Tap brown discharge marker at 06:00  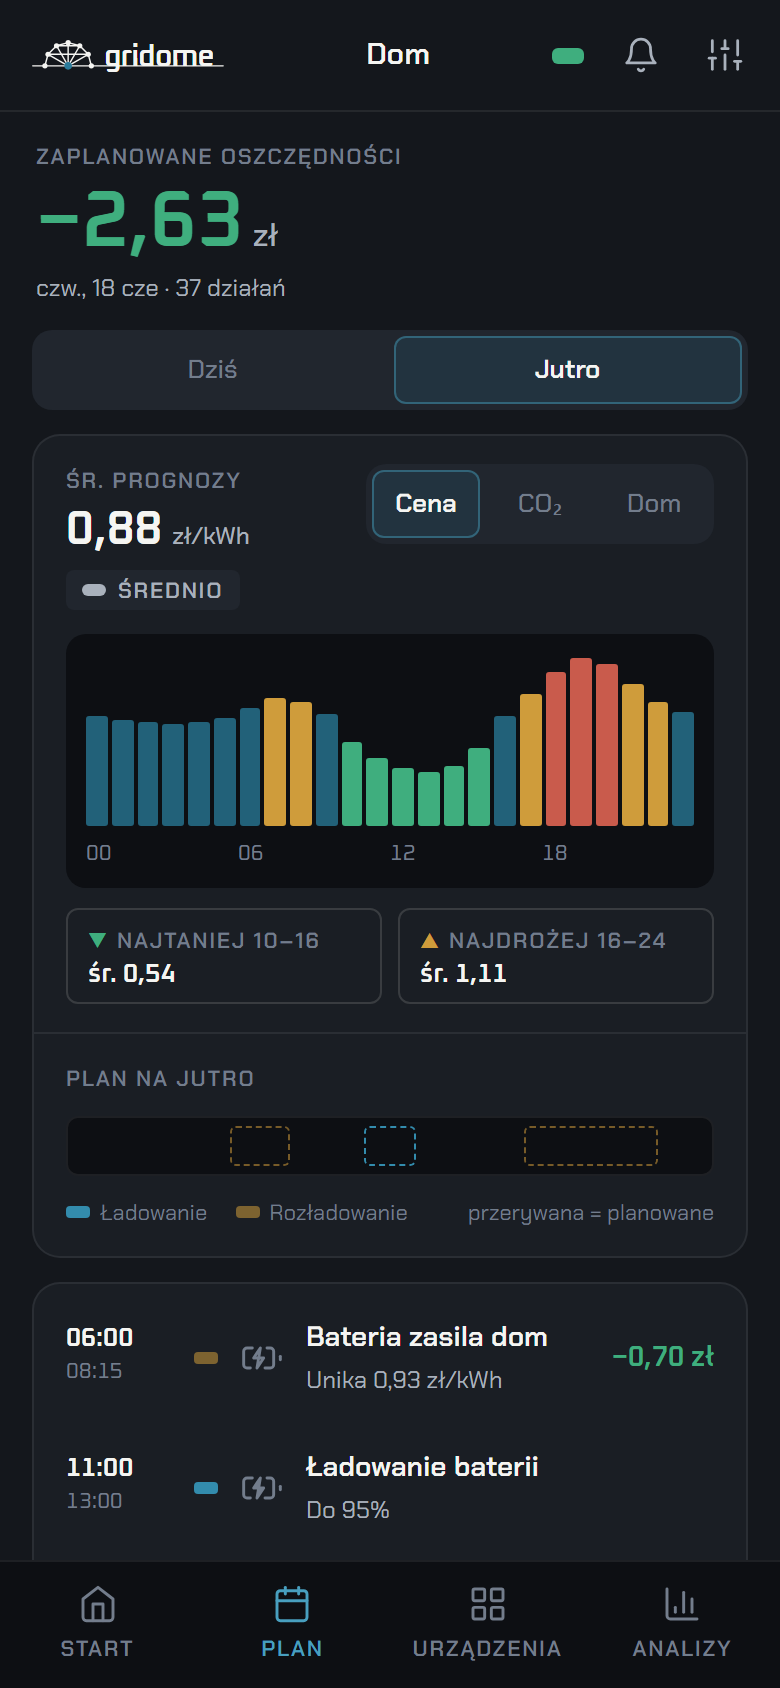pos(206,1358)
